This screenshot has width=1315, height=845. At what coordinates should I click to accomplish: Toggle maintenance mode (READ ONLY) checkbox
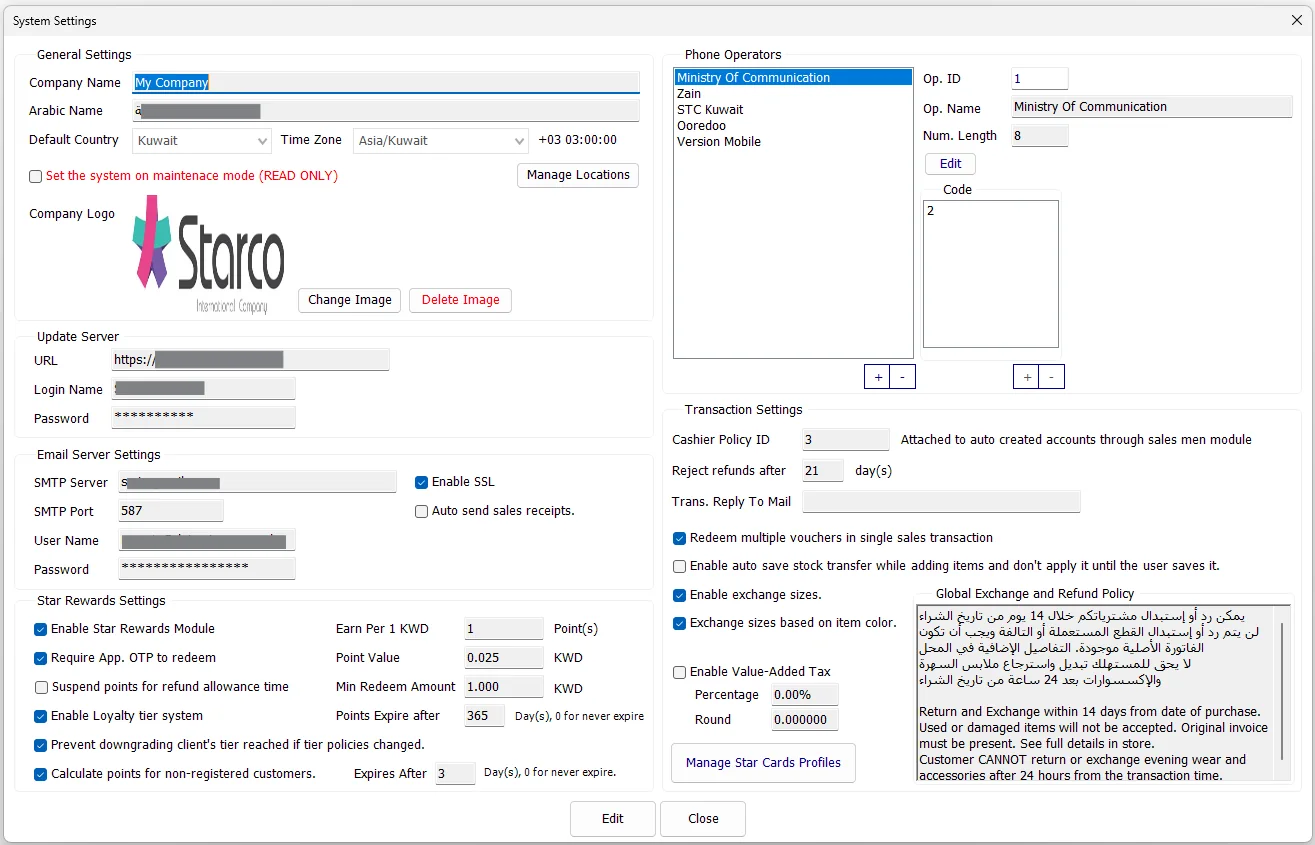point(36,176)
